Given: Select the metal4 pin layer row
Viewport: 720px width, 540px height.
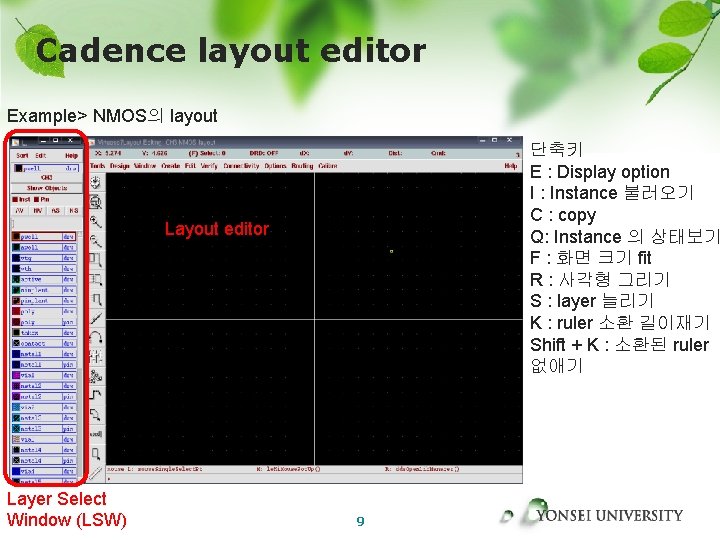Looking at the screenshot, I should (44, 461).
